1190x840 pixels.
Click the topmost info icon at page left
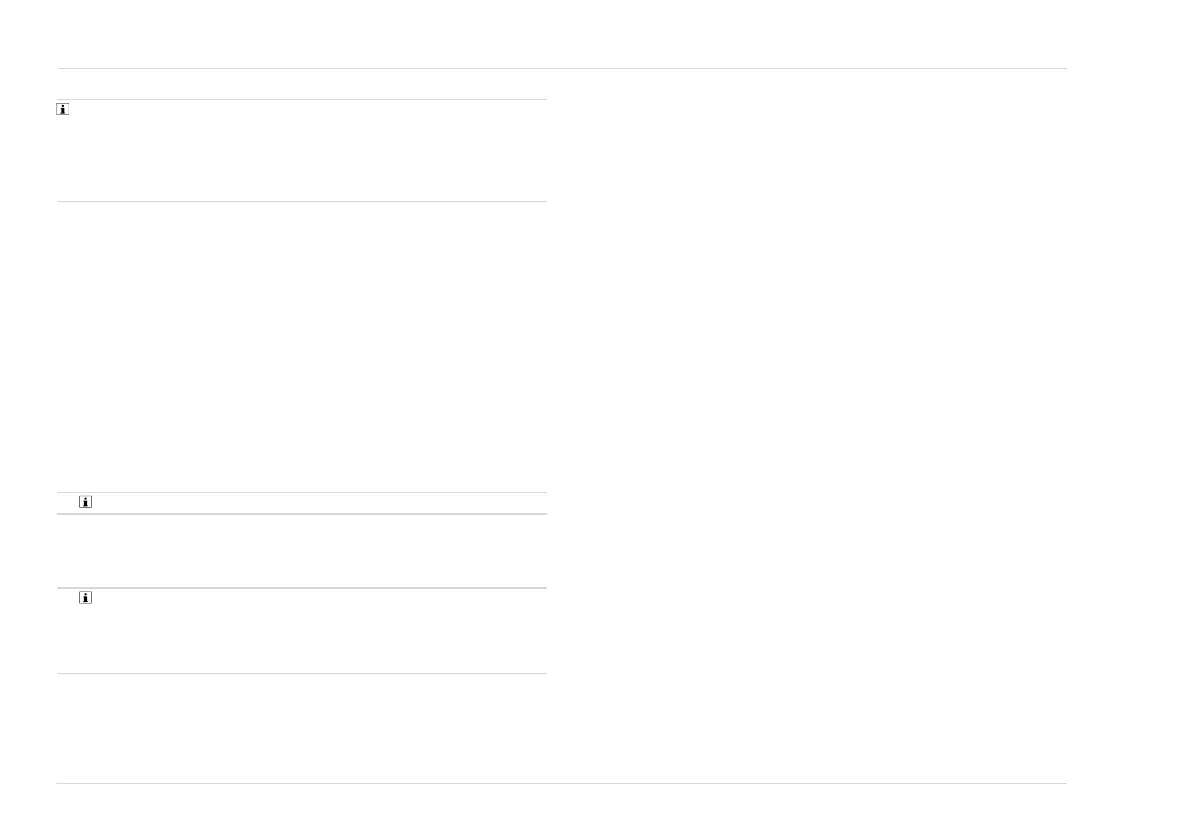(x=62, y=109)
